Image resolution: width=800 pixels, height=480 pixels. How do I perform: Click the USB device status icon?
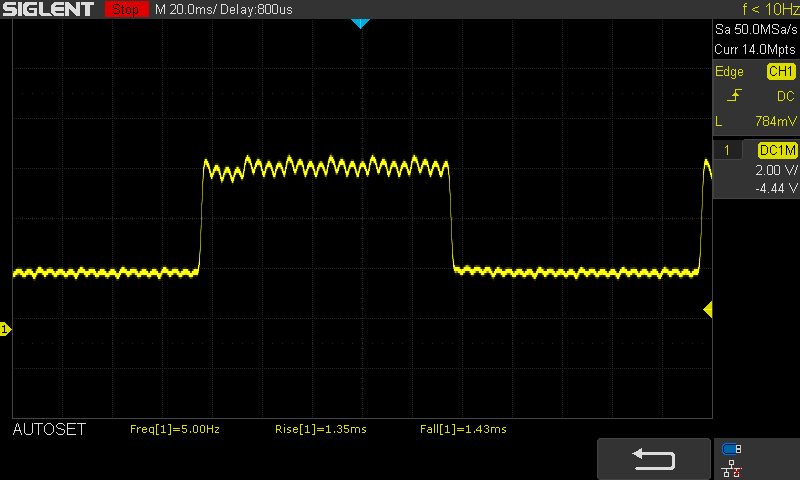(x=732, y=449)
